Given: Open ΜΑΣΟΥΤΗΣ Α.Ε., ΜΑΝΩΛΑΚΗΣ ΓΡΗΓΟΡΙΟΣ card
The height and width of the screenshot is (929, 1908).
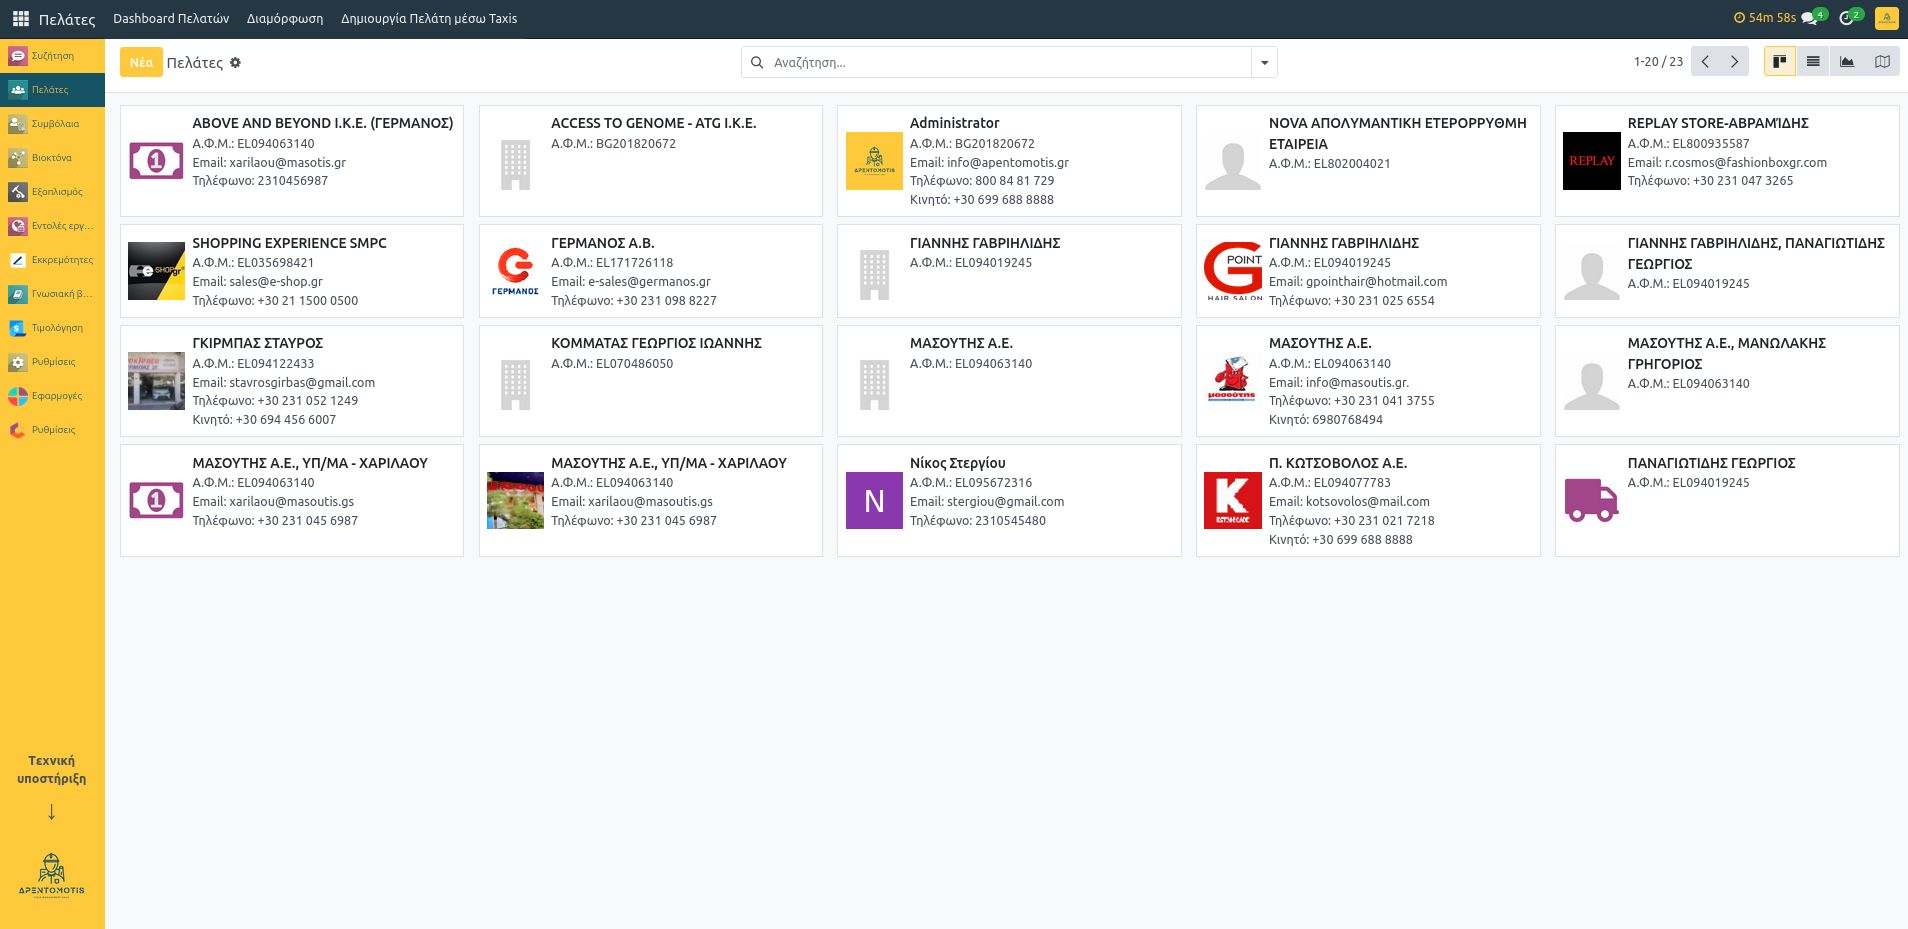Looking at the screenshot, I should coord(1727,380).
